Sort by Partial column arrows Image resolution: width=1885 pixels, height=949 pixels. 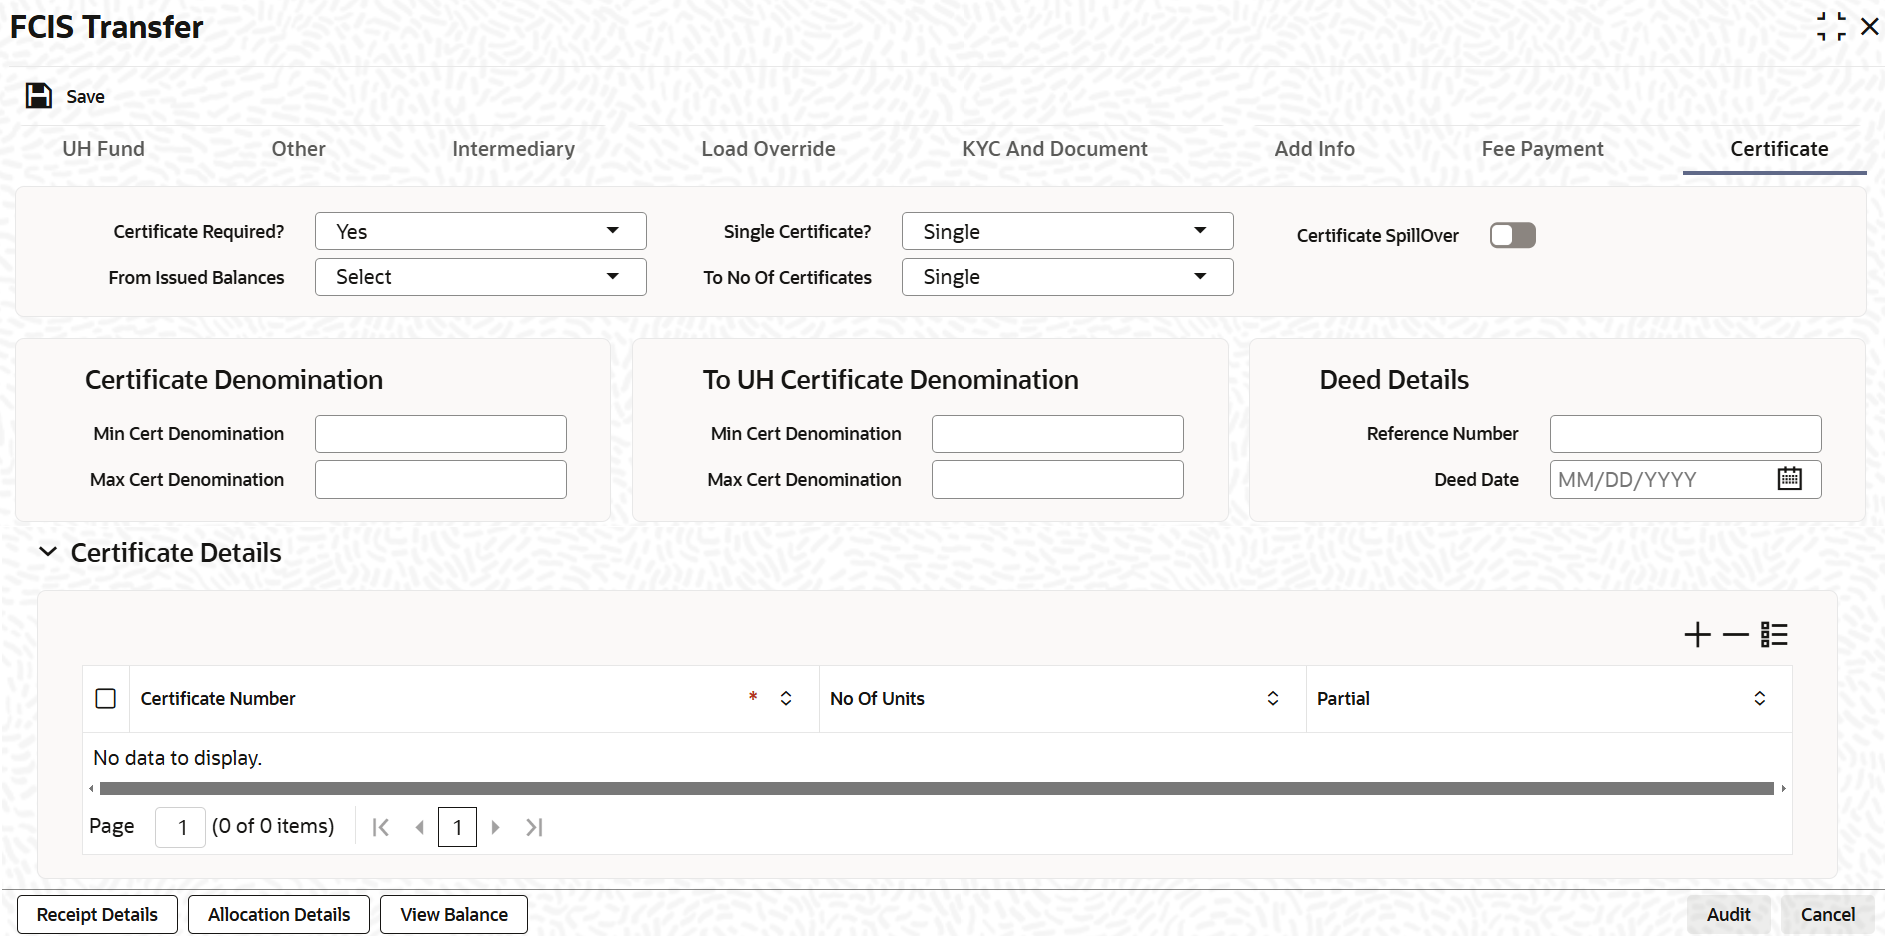coord(1760,698)
